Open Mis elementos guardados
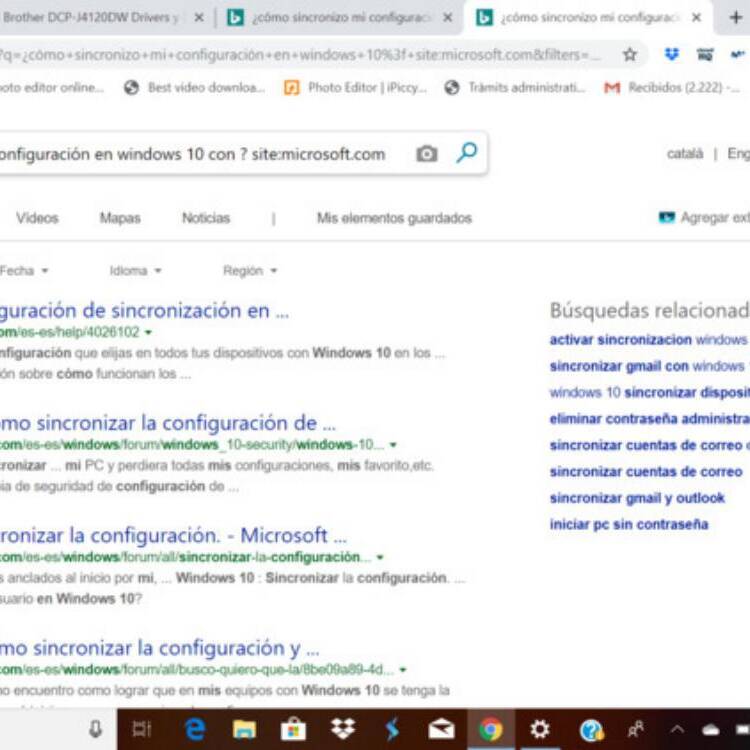 pyautogui.click(x=394, y=218)
